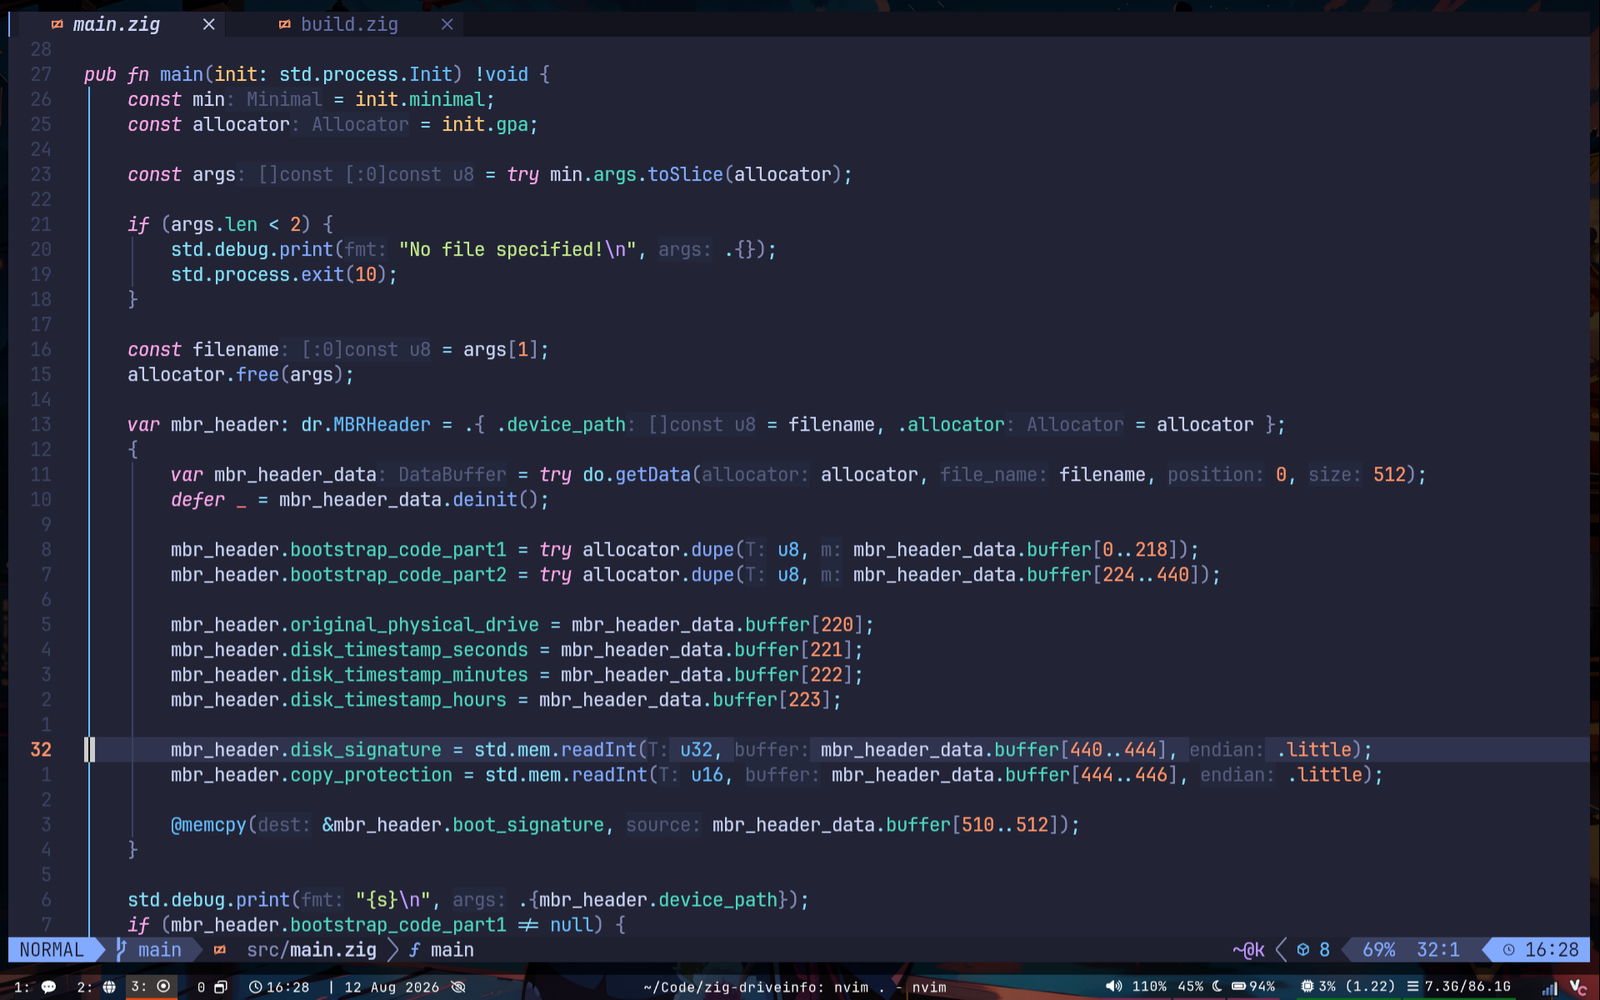Click the moon brightness icon
This screenshot has width=1600, height=1000.
[x=1217, y=986]
